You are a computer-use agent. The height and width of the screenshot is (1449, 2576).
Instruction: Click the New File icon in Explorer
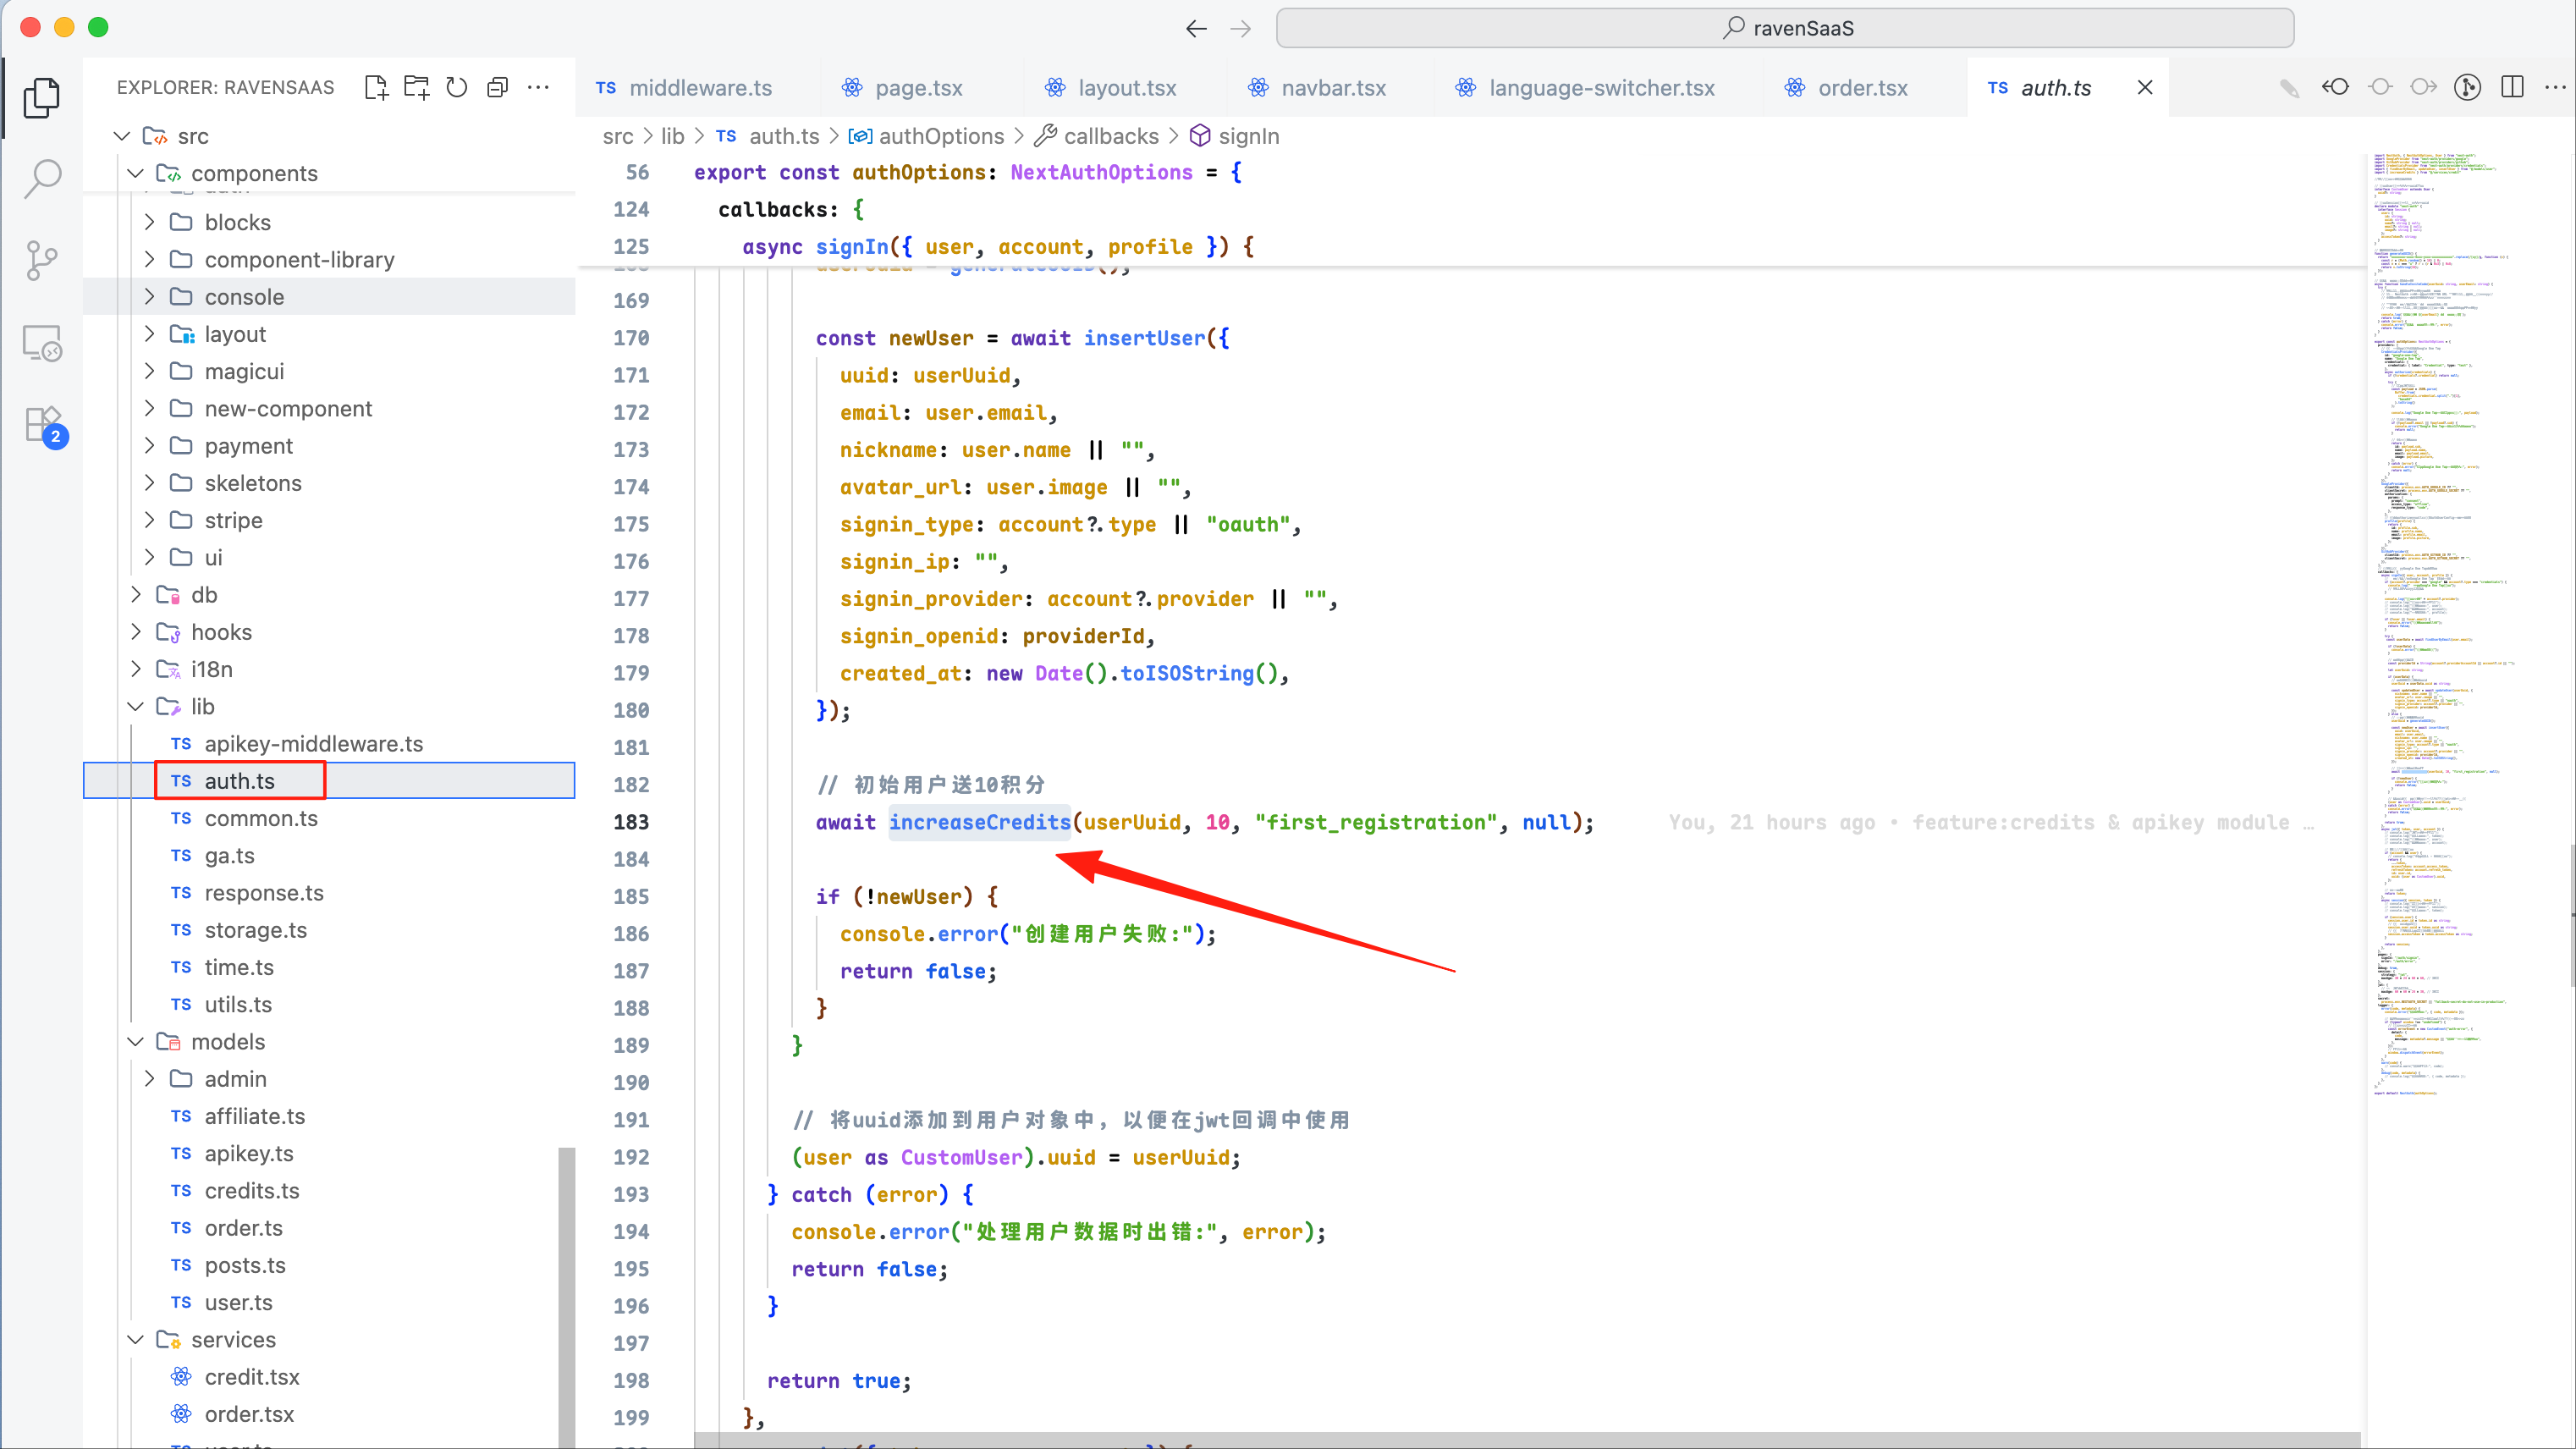(376, 88)
